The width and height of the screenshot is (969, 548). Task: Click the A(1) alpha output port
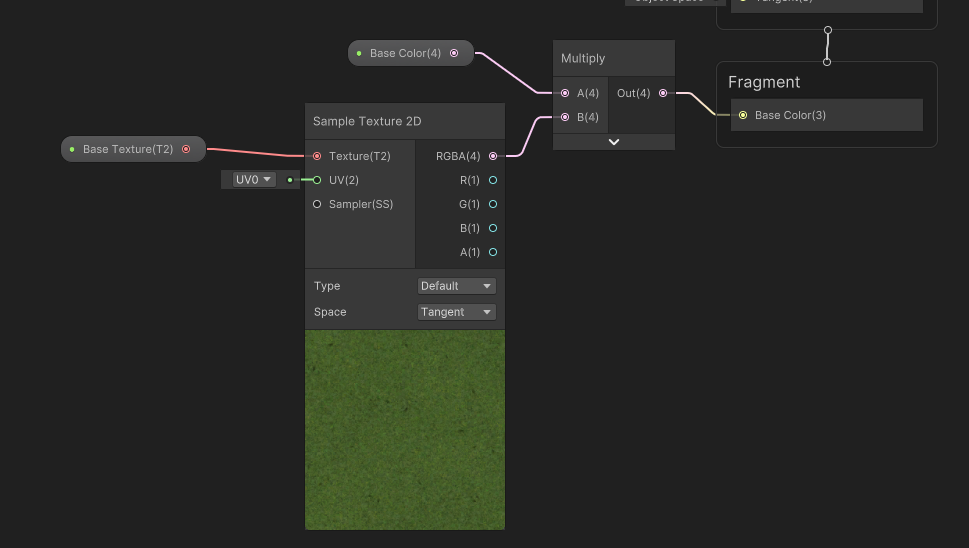(493, 252)
